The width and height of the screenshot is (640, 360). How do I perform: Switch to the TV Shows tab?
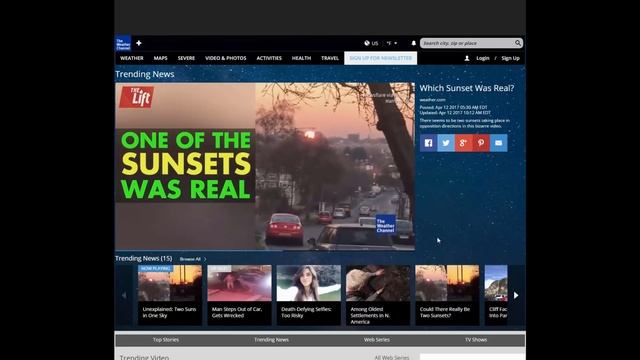click(x=476, y=340)
